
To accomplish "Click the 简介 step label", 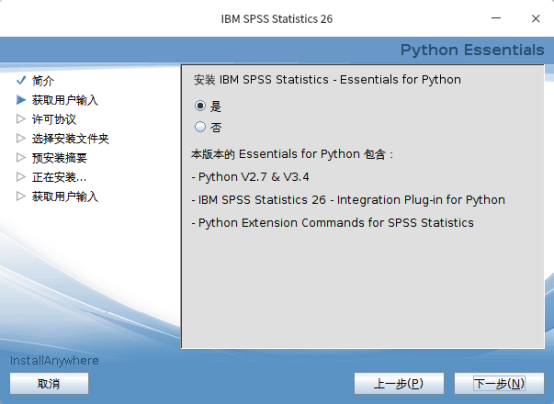I will tap(43, 81).
